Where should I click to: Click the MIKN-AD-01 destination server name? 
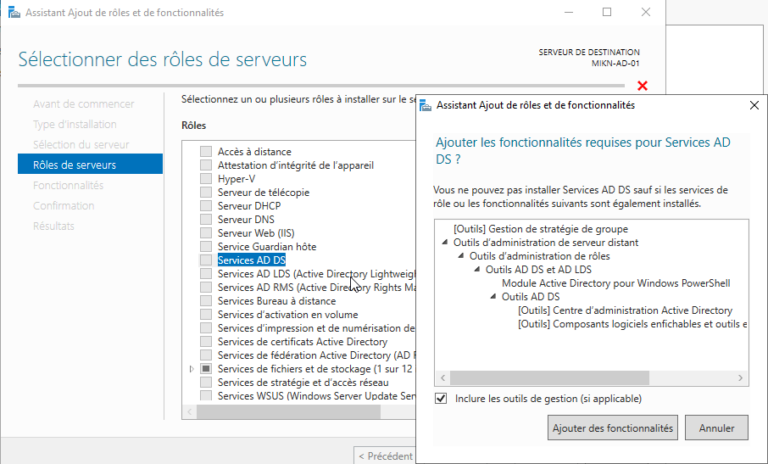[615, 63]
